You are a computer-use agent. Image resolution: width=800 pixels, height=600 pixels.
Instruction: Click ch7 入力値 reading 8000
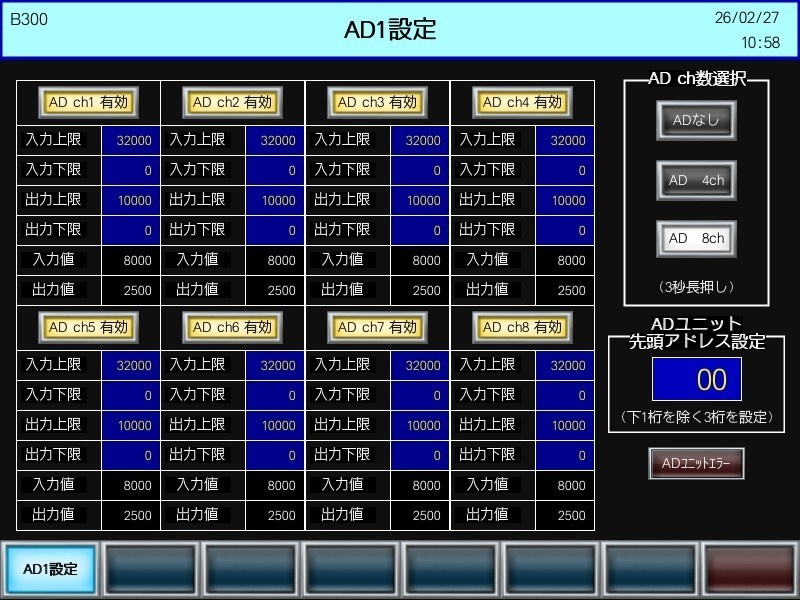(420, 486)
